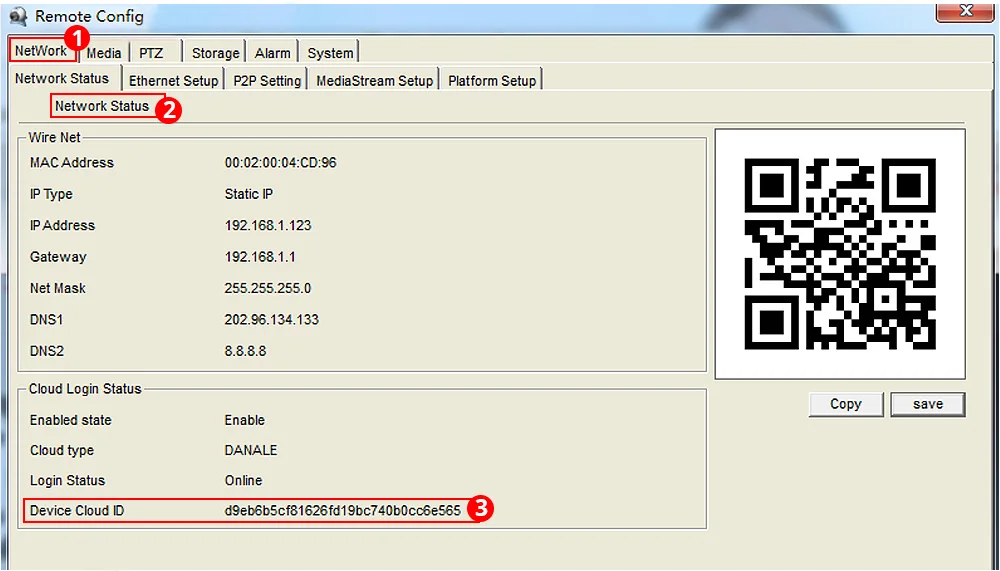
Task: Close the Remote Config window
Action: (x=966, y=11)
